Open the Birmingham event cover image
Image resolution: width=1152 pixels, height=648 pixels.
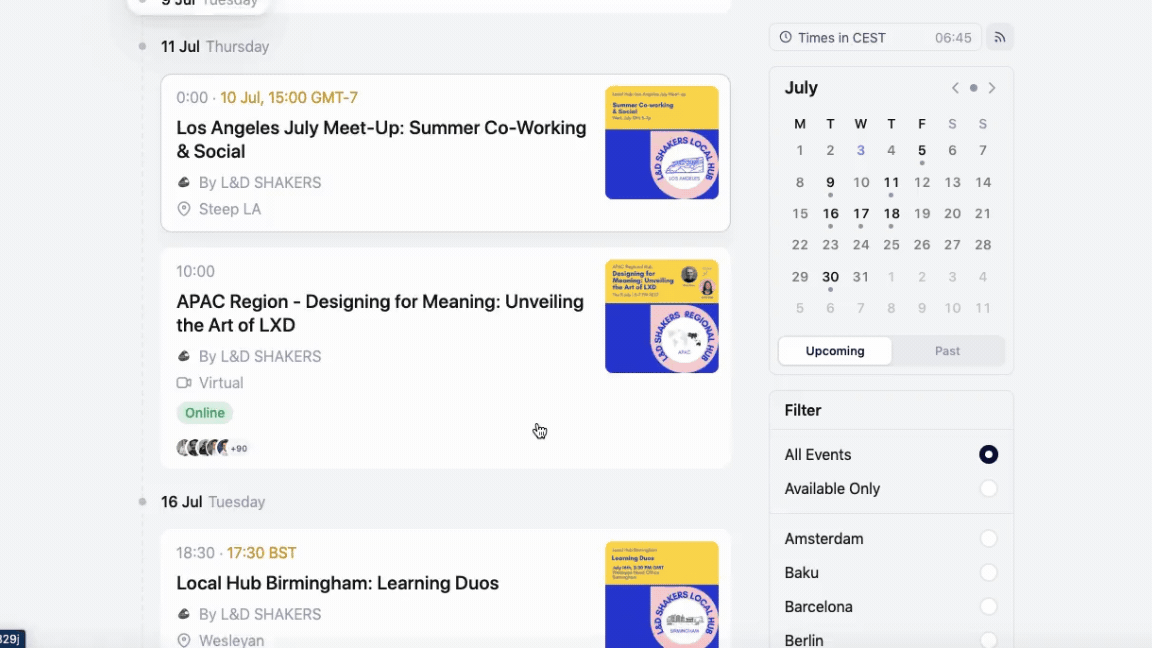662,594
